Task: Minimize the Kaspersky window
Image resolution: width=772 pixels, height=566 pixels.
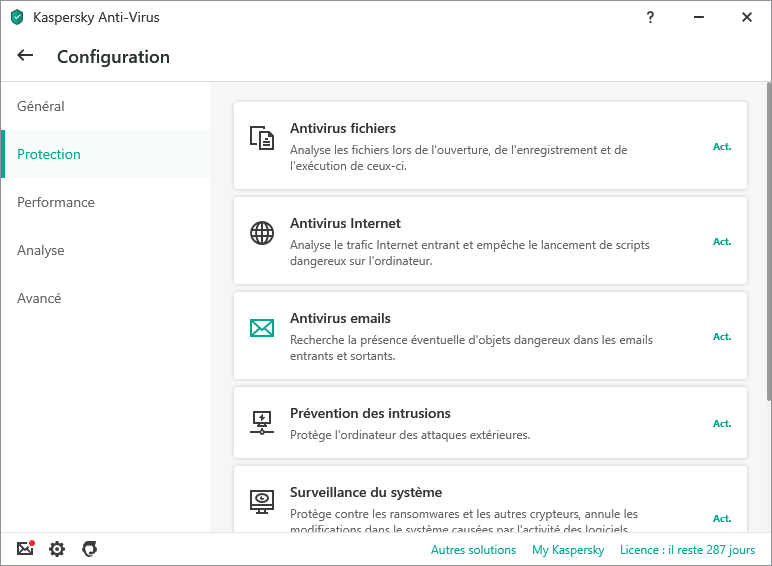Action: tap(699, 17)
